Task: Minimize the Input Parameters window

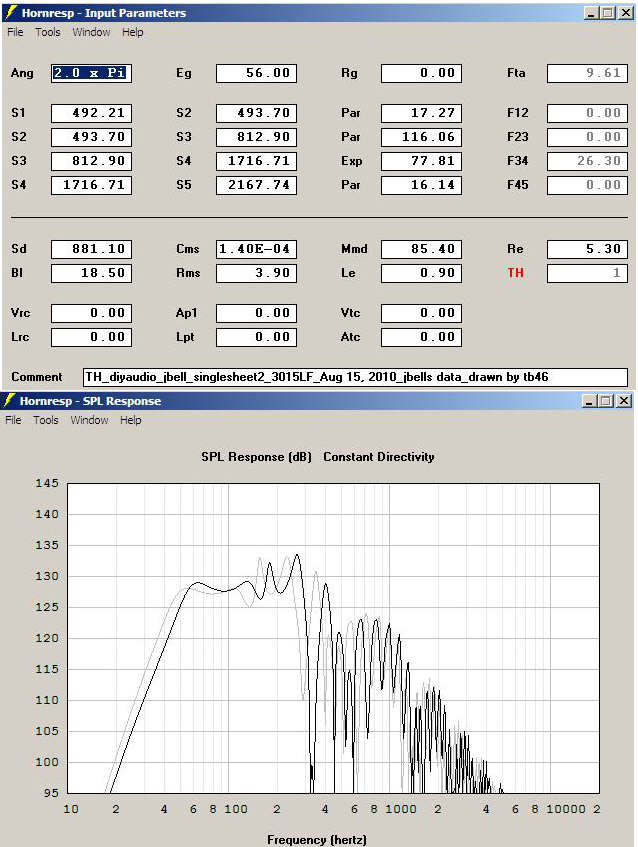Action: (591, 12)
